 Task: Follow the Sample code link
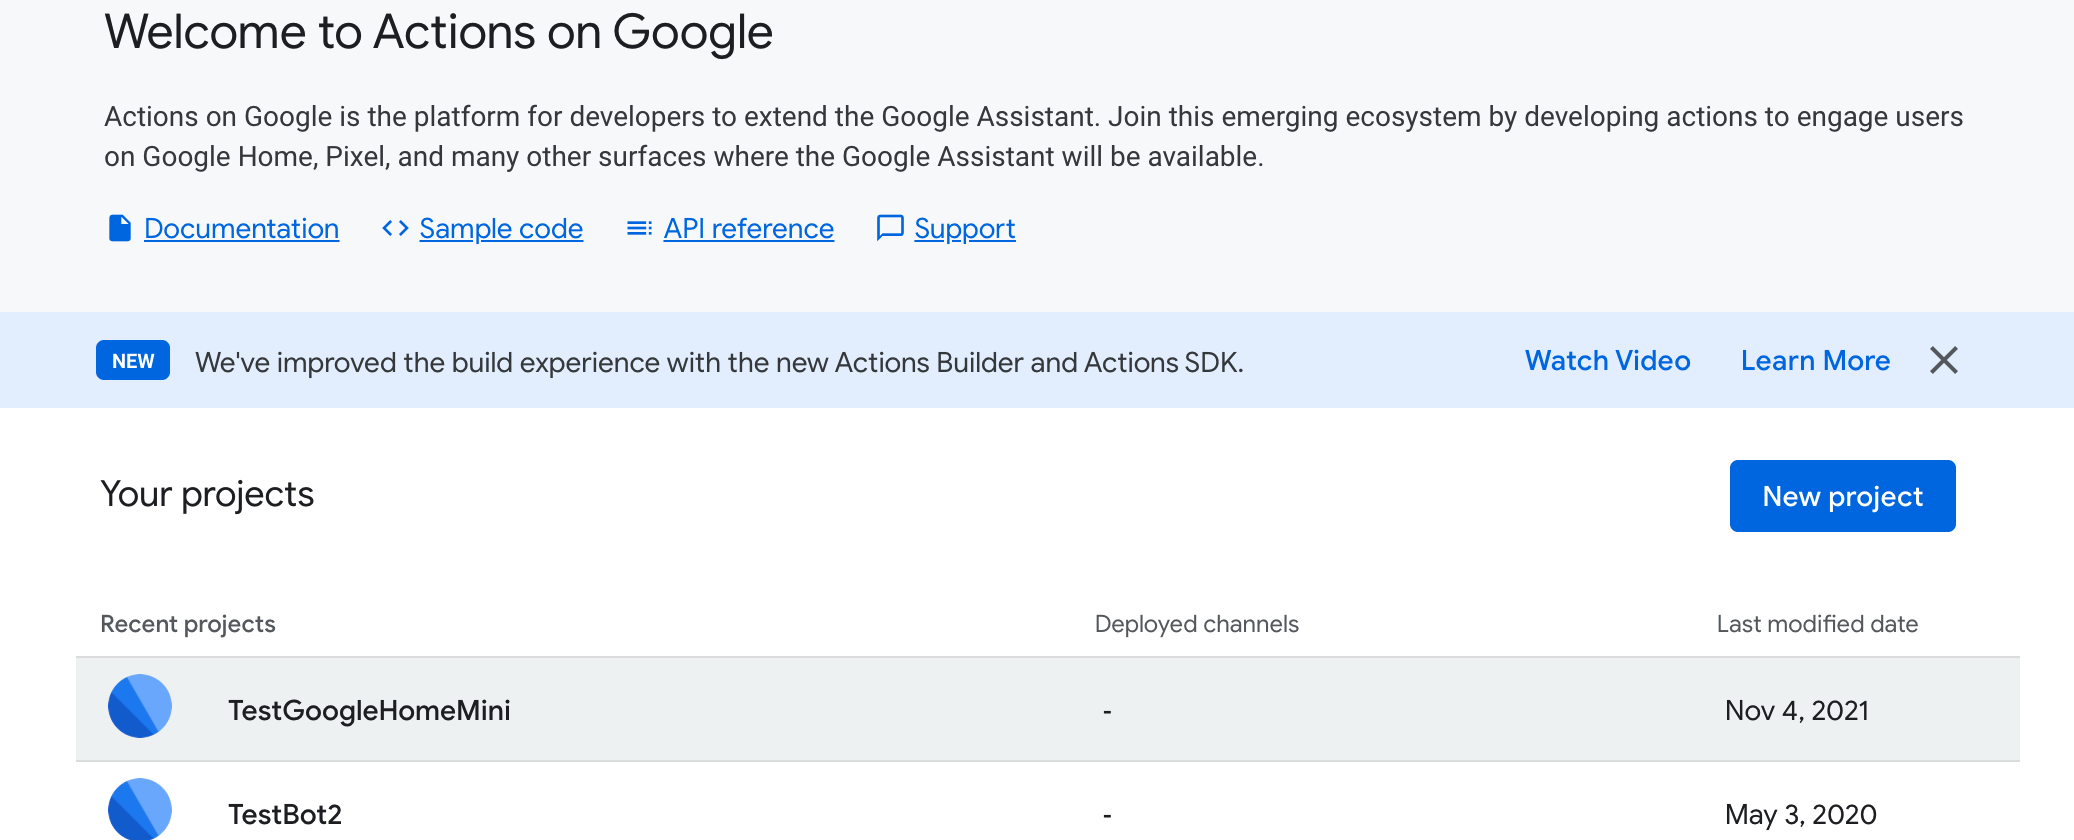[x=501, y=228]
